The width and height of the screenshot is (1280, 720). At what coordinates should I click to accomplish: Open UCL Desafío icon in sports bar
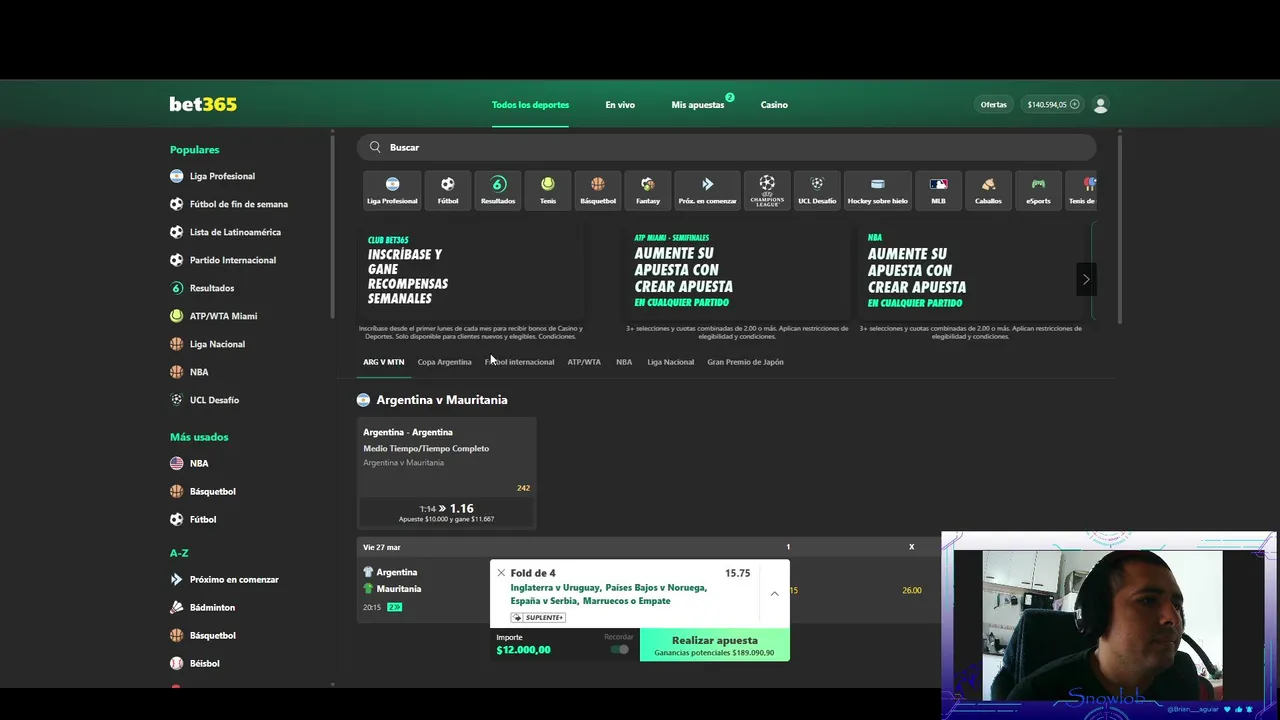pos(817,190)
